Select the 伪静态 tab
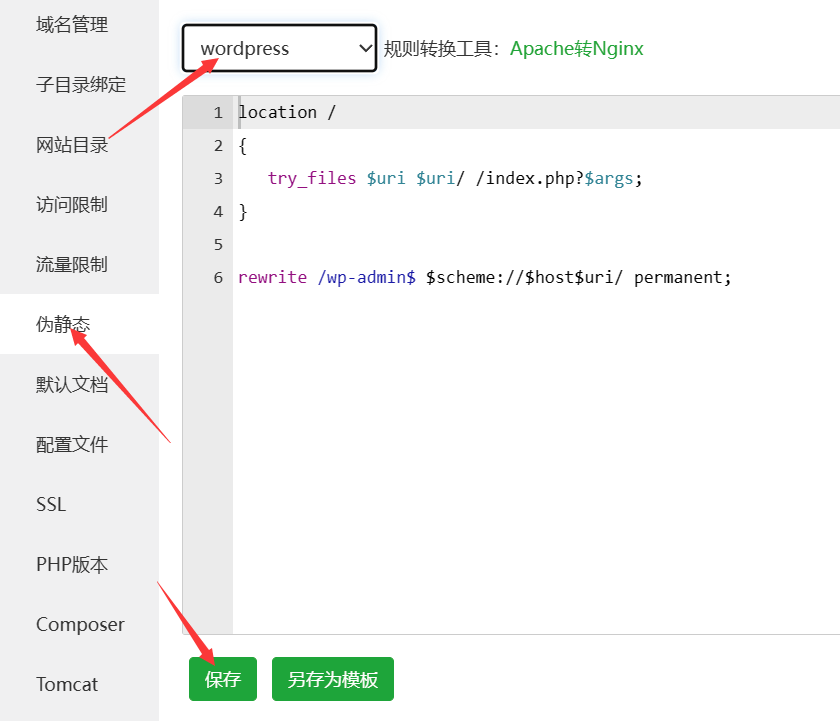 [64, 324]
